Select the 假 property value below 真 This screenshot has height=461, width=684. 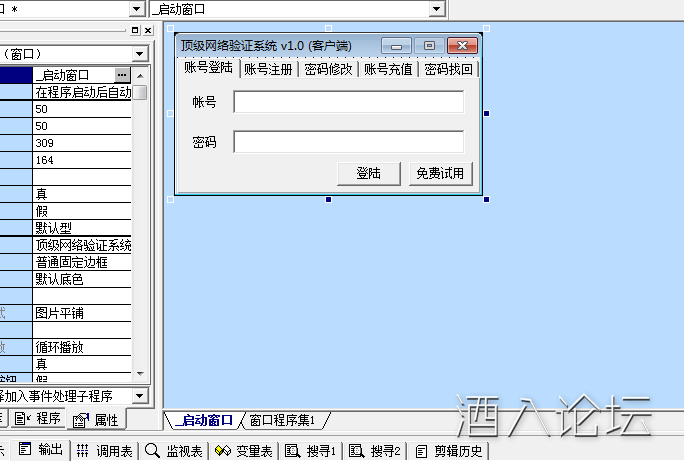tap(82, 211)
